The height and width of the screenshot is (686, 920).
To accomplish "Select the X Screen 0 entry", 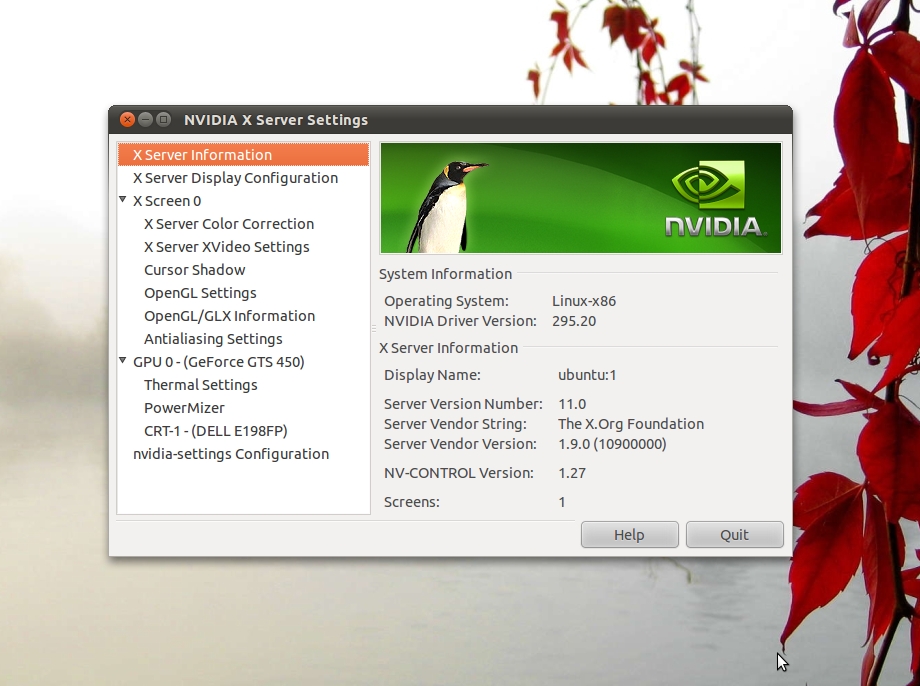I will (167, 200).
